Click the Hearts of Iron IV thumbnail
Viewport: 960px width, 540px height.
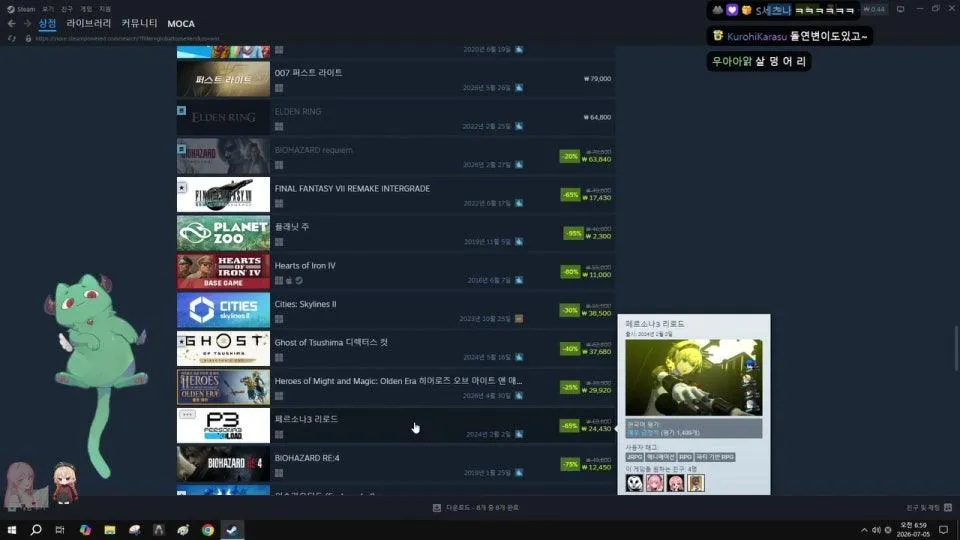[x=223, y=271]
